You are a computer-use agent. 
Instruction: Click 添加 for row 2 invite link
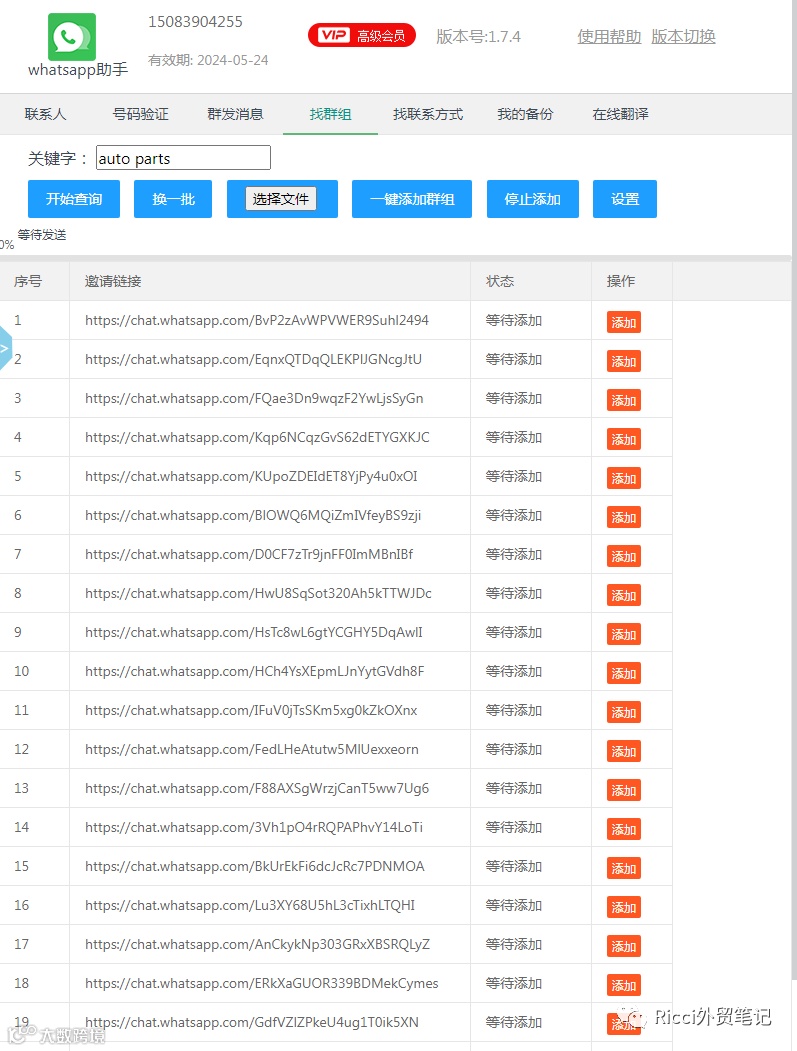[624, 361]
